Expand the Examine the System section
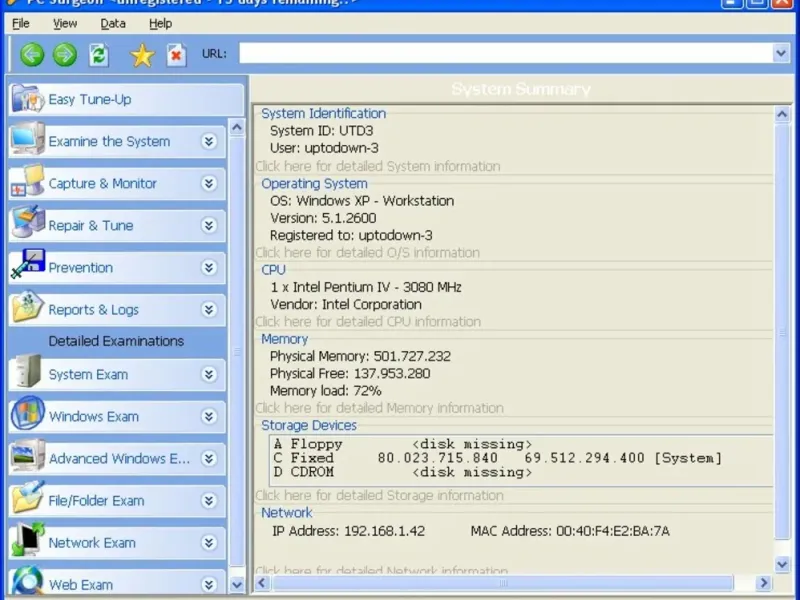This screenshot has height=600, width=800. click(208, 142)
